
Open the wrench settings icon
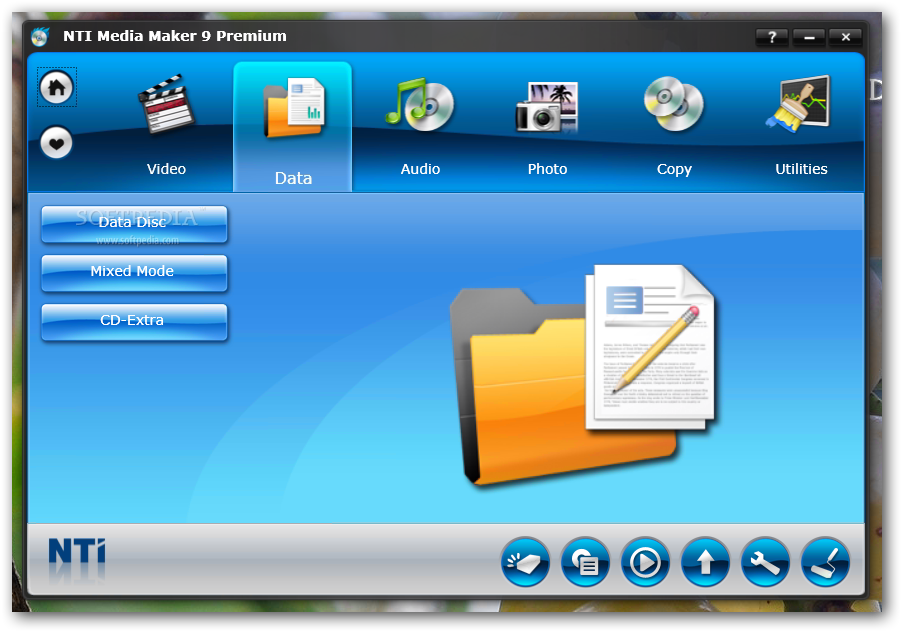(x=765, y=562)
